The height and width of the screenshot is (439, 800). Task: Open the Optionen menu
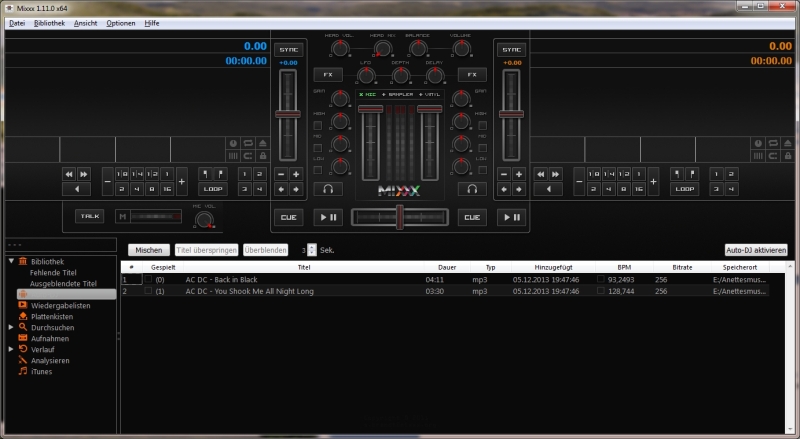(x=120, y=22)
